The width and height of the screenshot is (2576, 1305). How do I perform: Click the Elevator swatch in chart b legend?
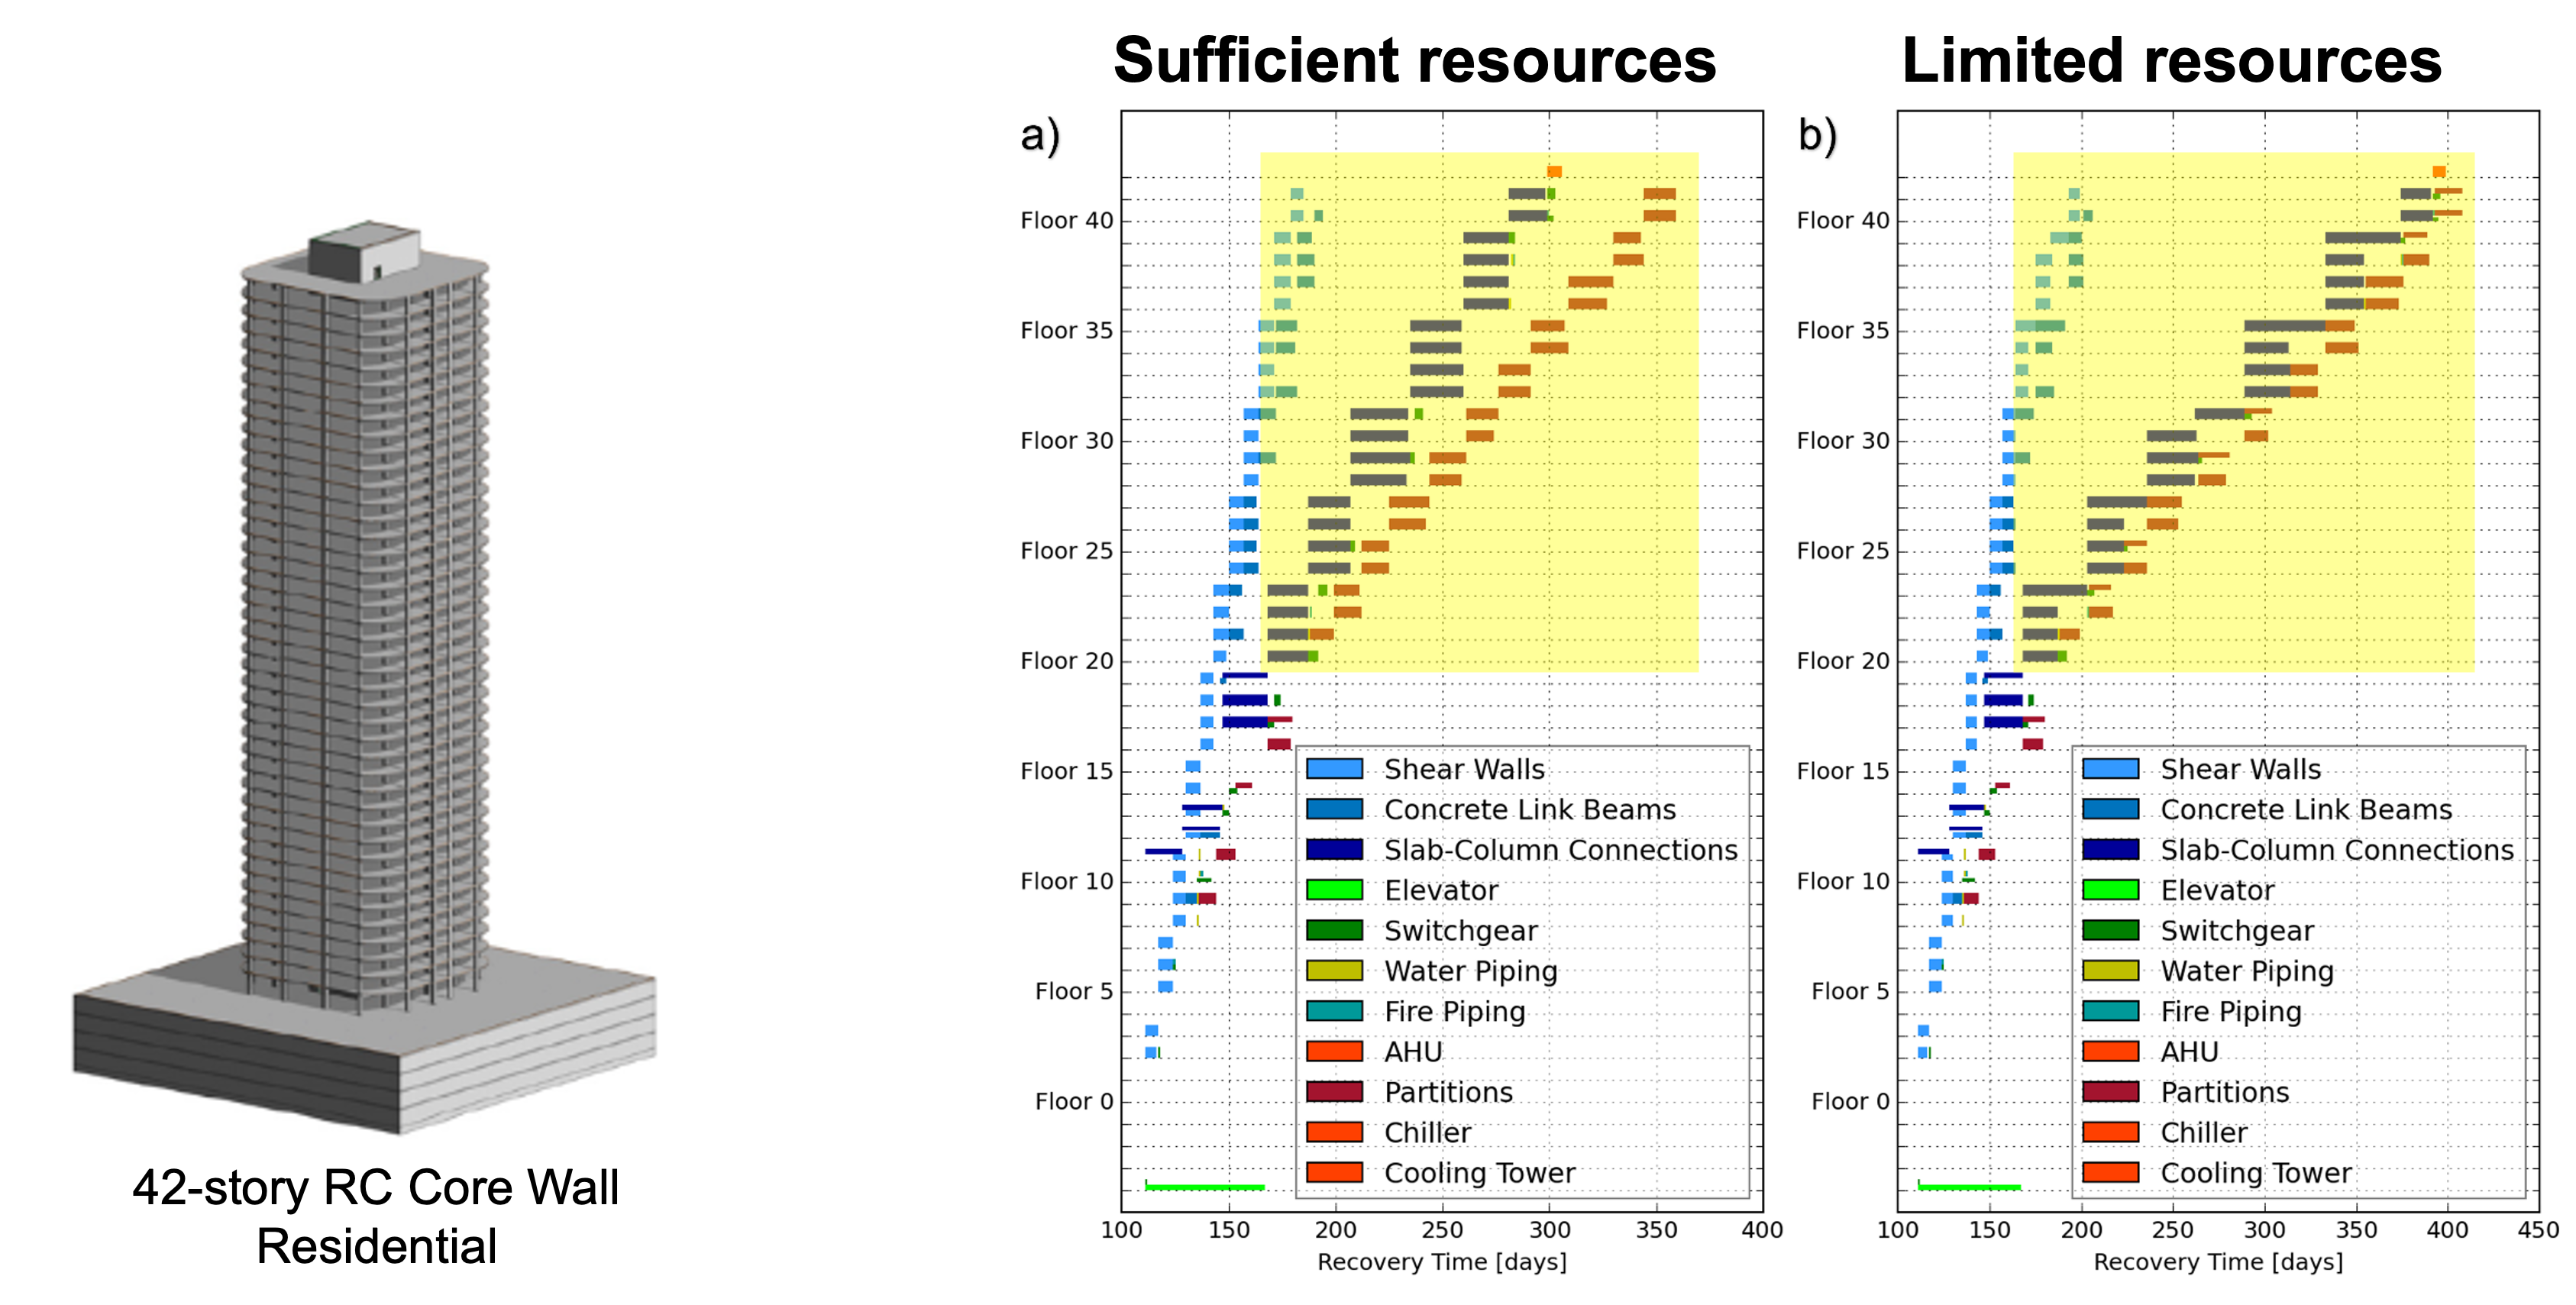[x=2110, y=890]
